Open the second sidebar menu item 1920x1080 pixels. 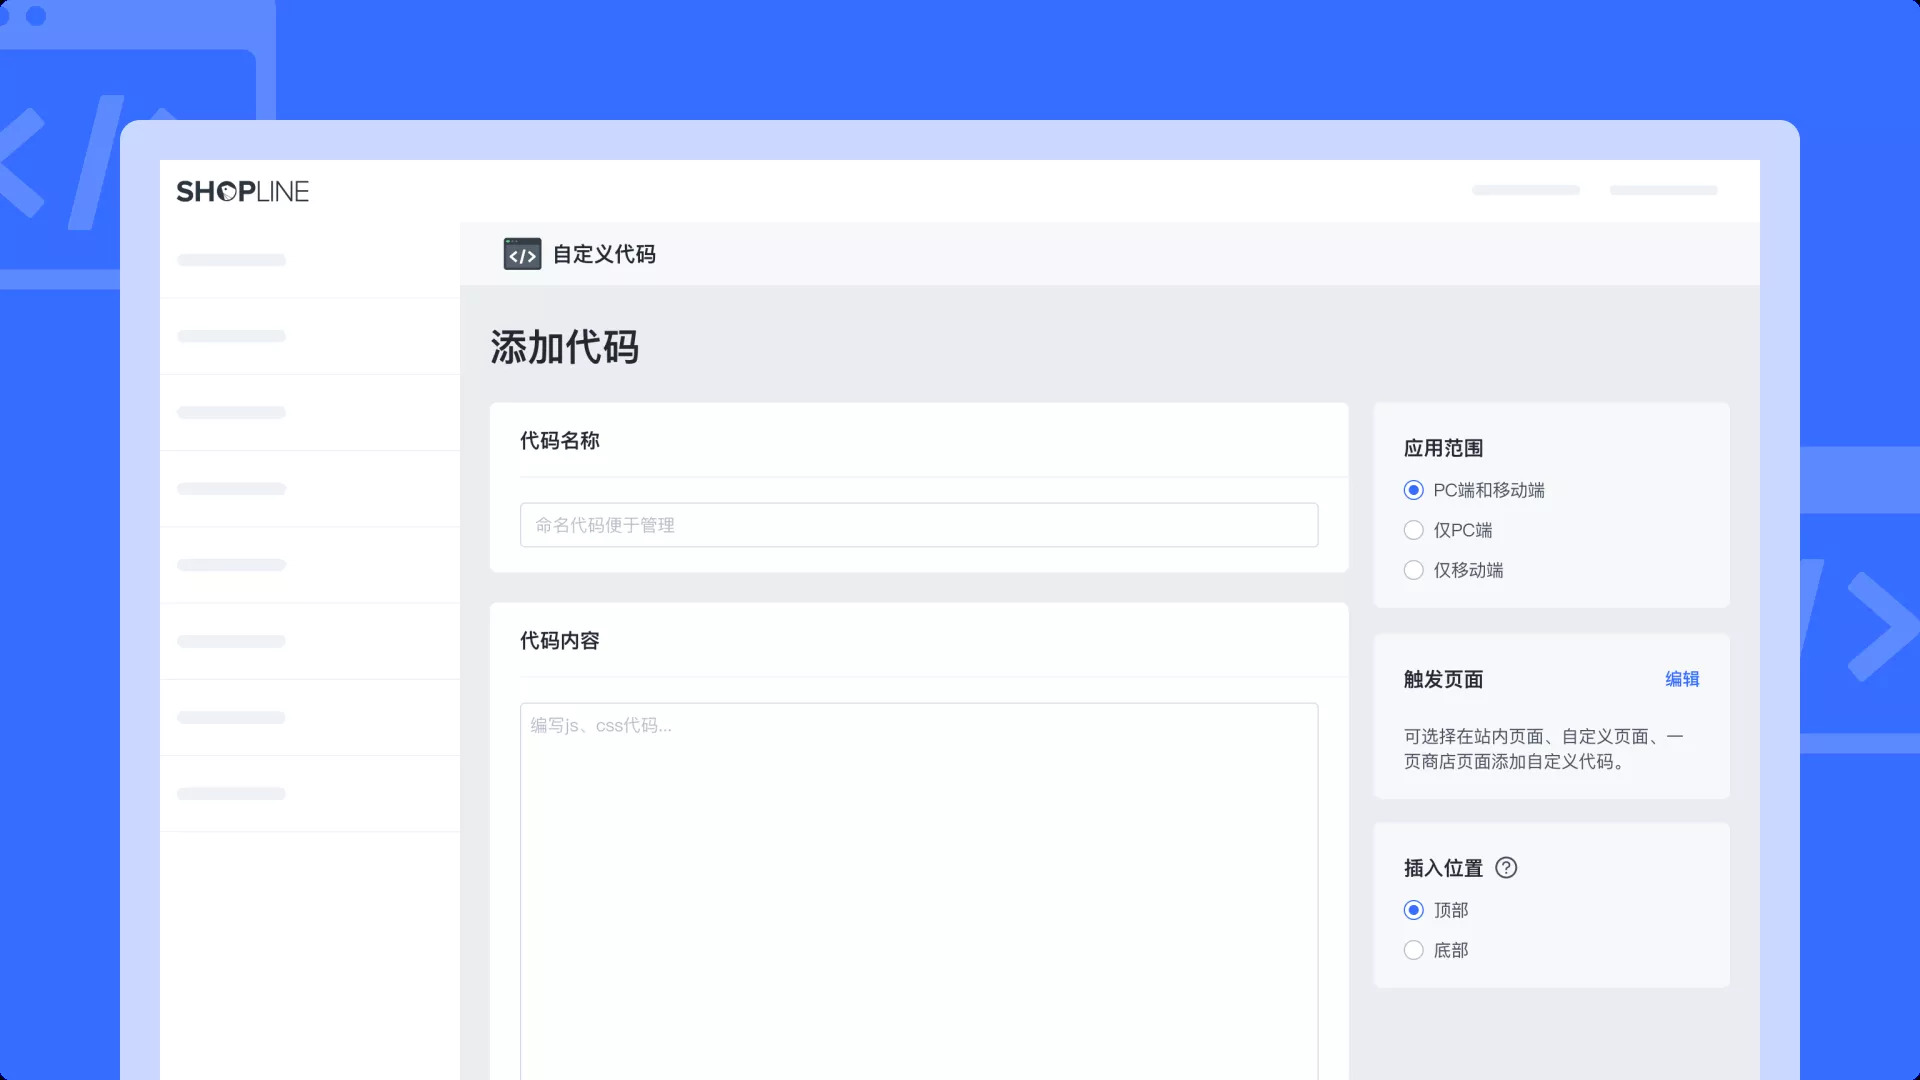pyautogui.click(x=232, y=336)
